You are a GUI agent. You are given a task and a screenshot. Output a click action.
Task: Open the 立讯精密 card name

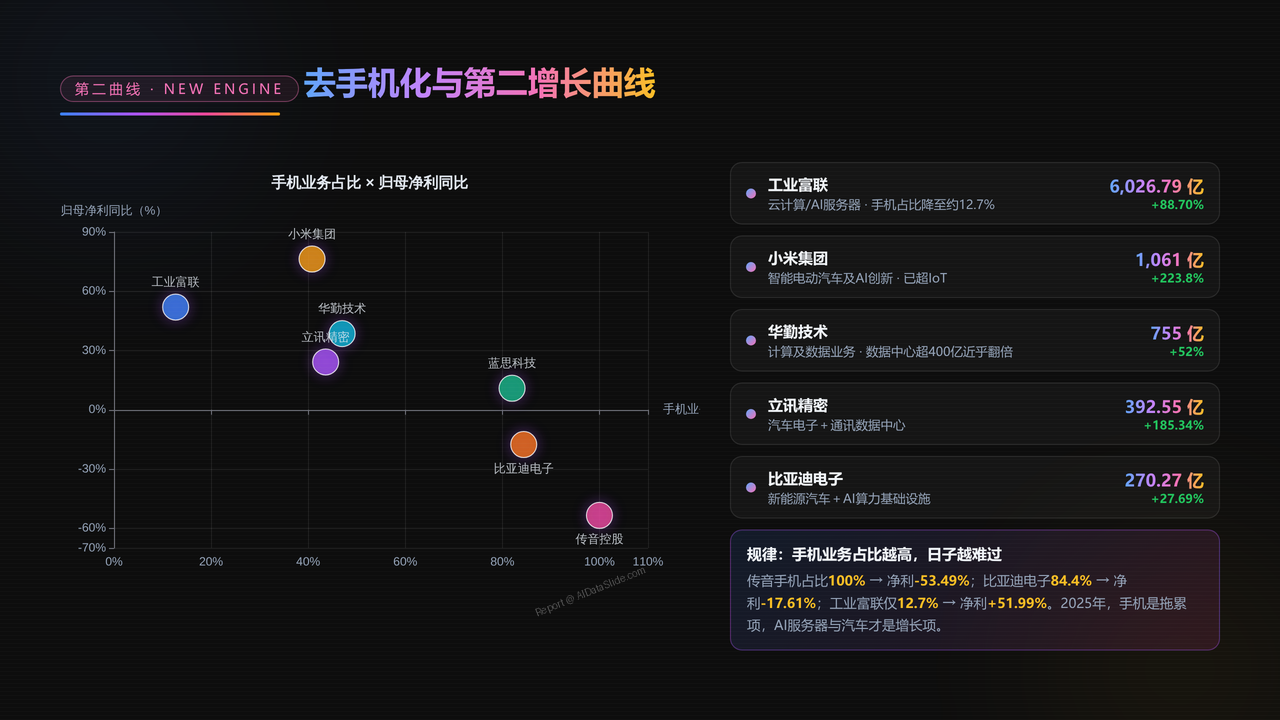click(x=798, y=406)
